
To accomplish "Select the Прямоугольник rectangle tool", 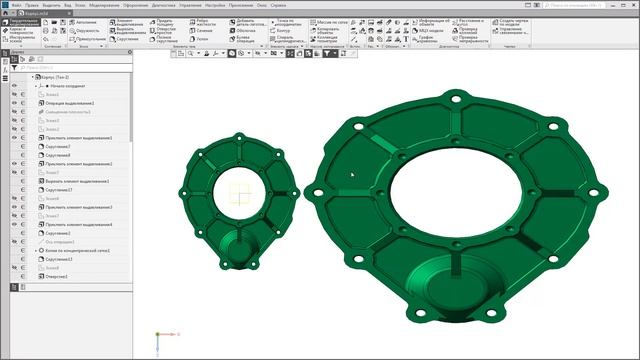I will (x=87, y=39).
